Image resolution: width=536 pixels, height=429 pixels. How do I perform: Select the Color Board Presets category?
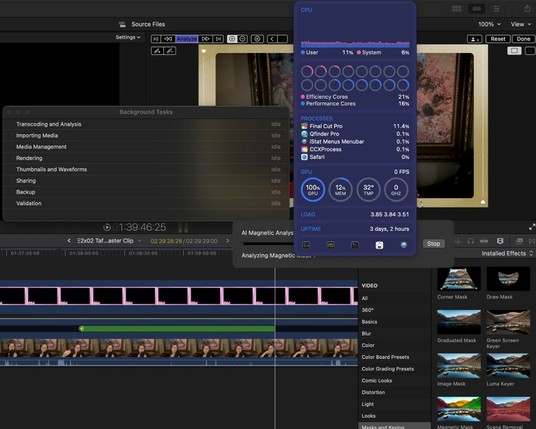point(385,357)
